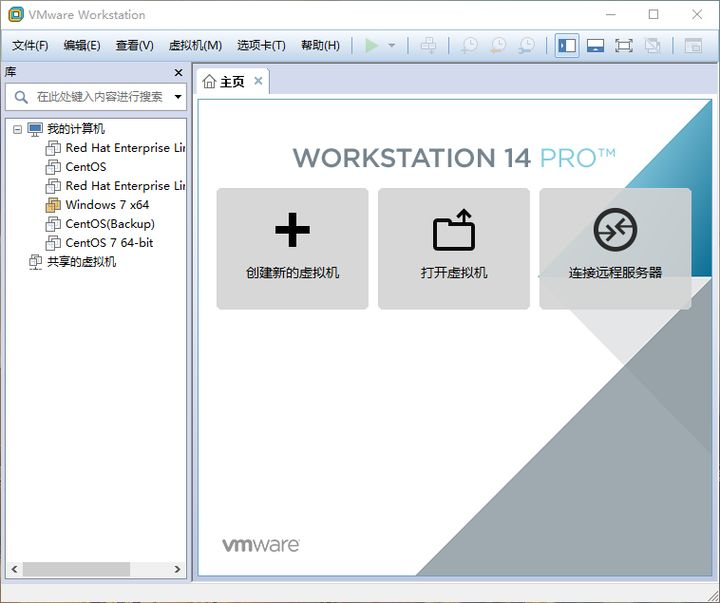Open the 文件(F) menu
The image size is (720, 603).
[30, 45]
